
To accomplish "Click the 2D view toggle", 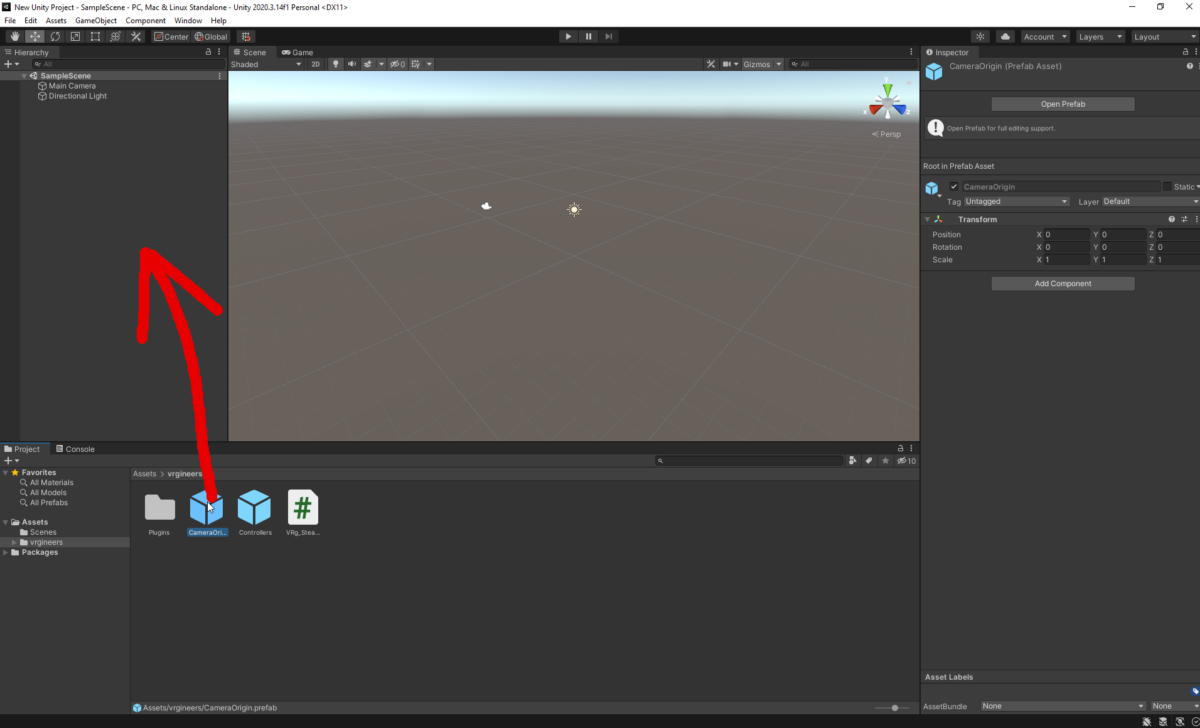I will (315, 63).
